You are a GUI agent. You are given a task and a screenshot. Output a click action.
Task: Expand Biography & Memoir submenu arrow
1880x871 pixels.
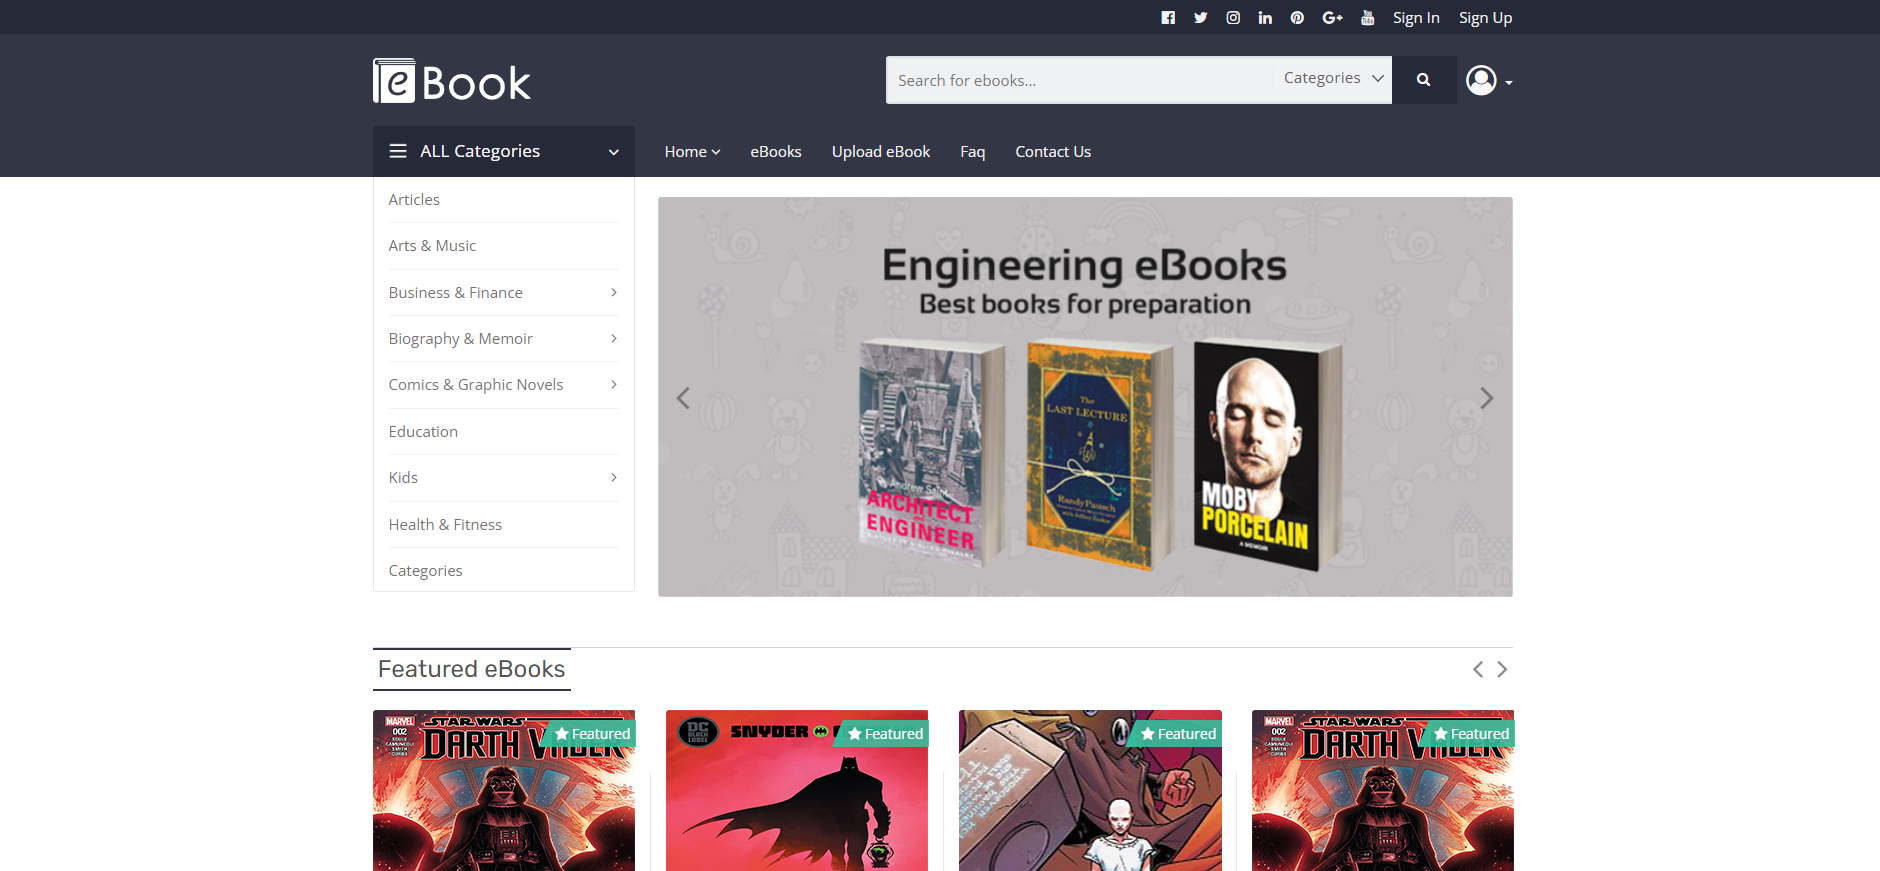[614, 339]
